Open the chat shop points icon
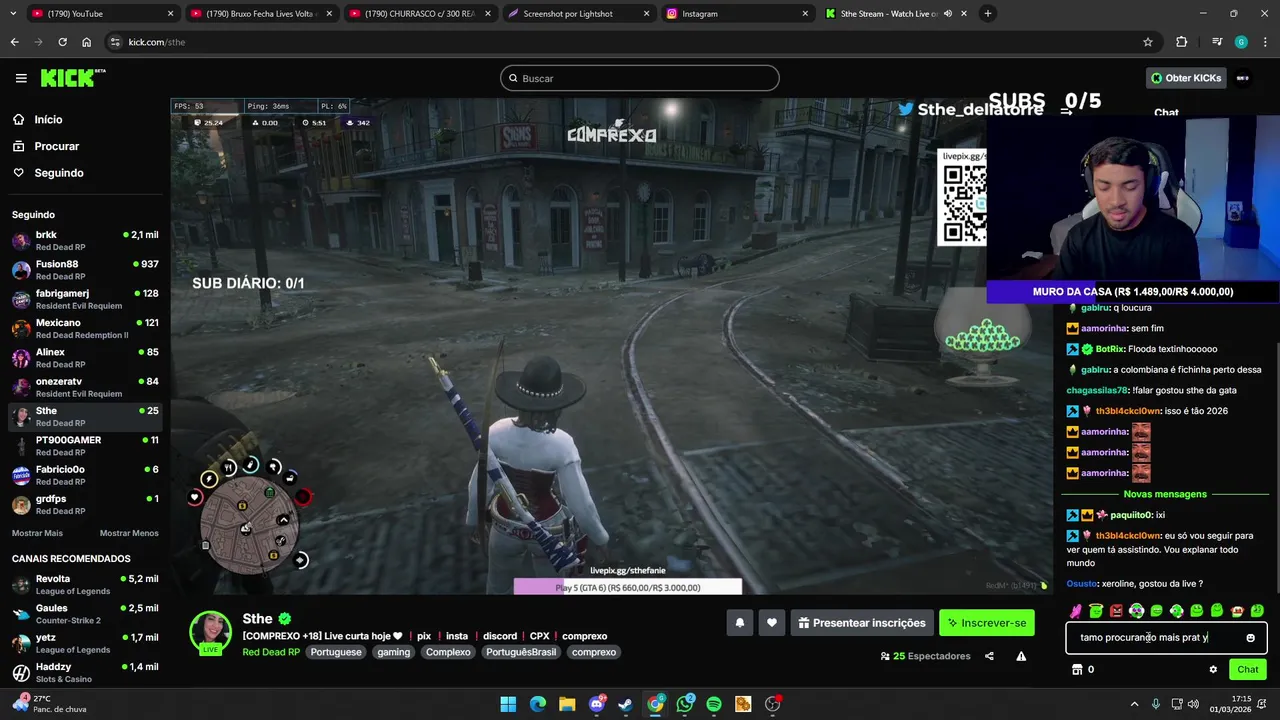The height and width of the screenshot is (720, 1280). tap(1075, 669)
